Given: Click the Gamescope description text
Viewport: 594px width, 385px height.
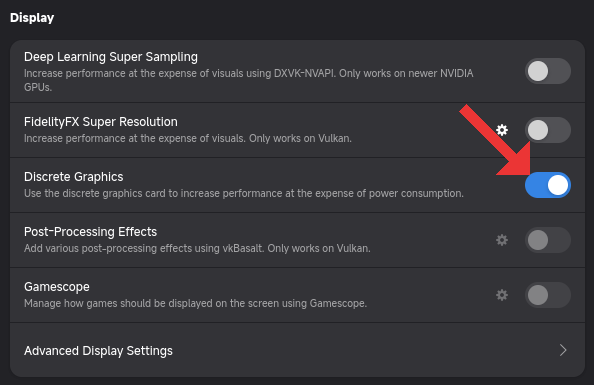Looking at the screenshot, I should pos(195,304).
